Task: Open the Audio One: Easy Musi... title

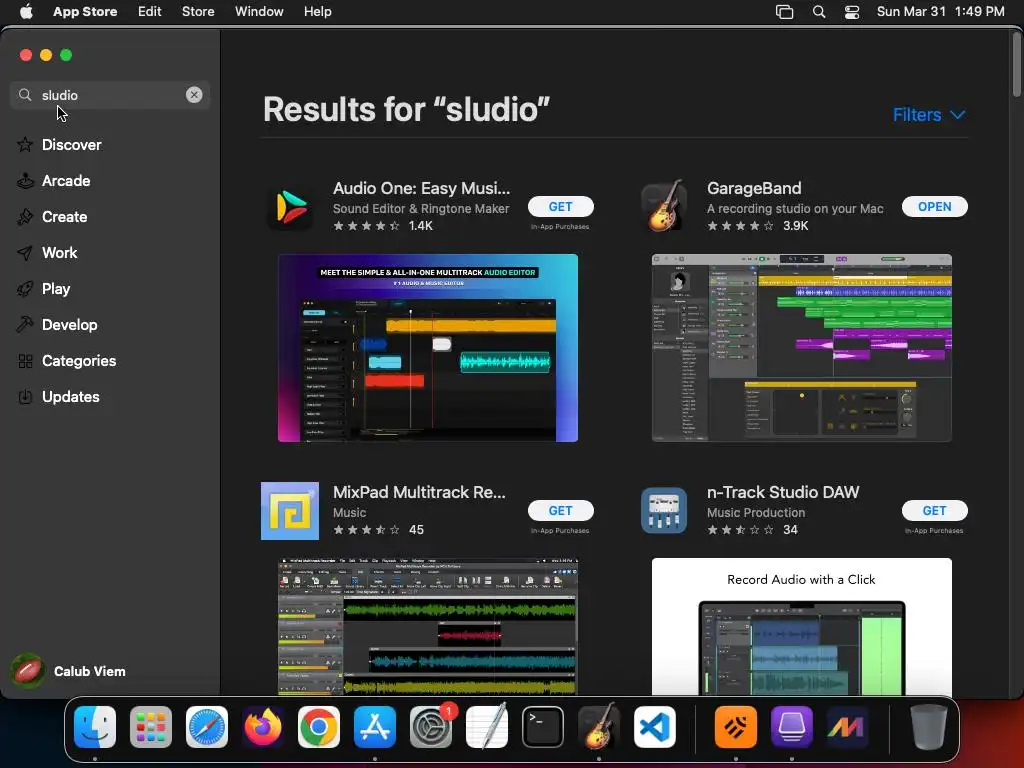Action: (421, 188)
